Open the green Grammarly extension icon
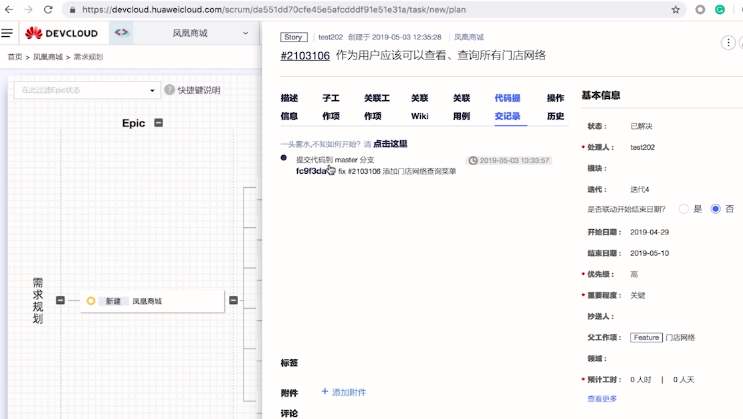The width and height of the screenshot is (743, 419). [x=720, y=9]
